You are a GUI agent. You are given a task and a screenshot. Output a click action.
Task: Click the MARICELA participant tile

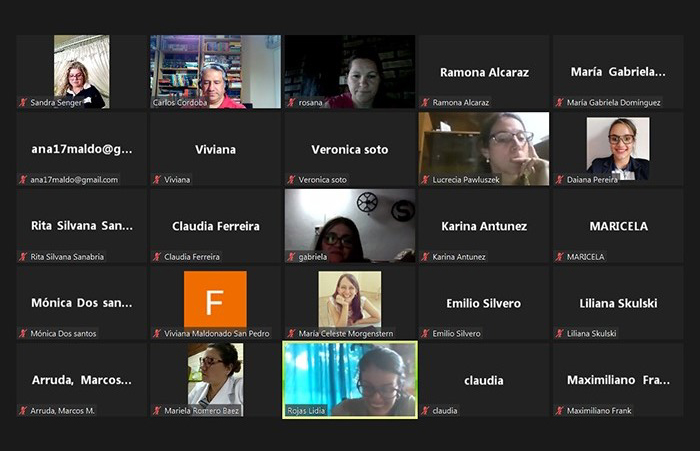(618, 226)
